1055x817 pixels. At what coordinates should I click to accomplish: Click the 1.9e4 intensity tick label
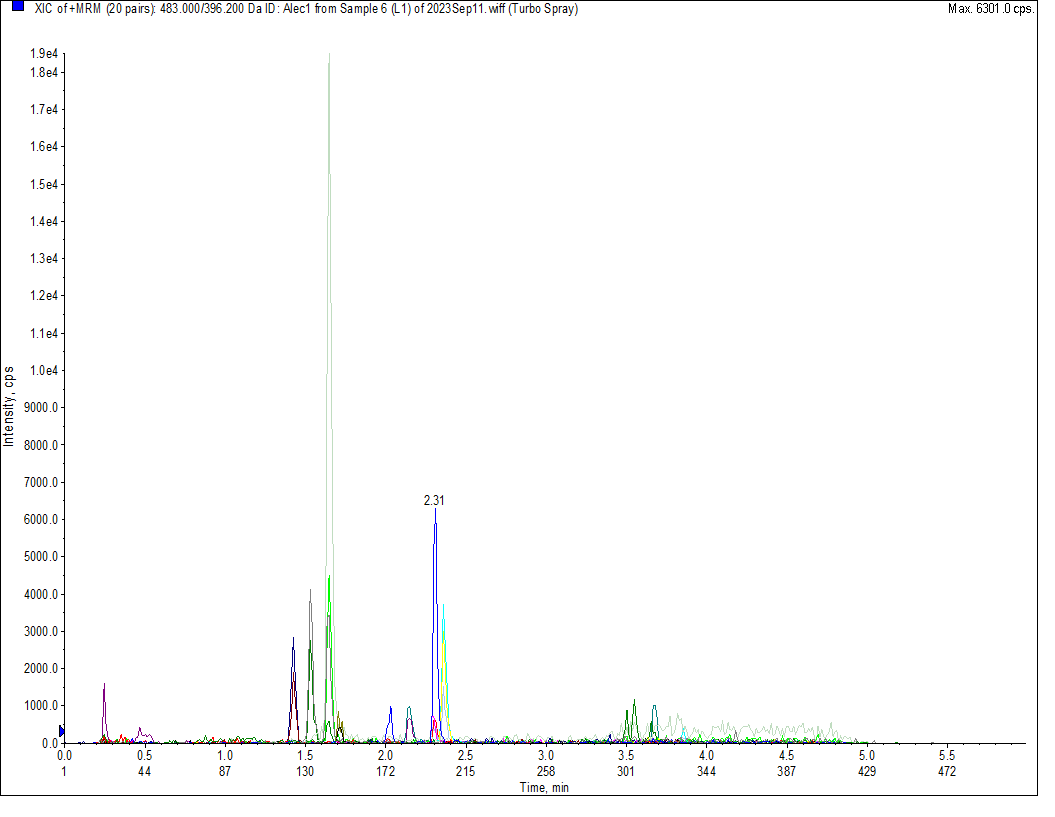coord(44,54)
